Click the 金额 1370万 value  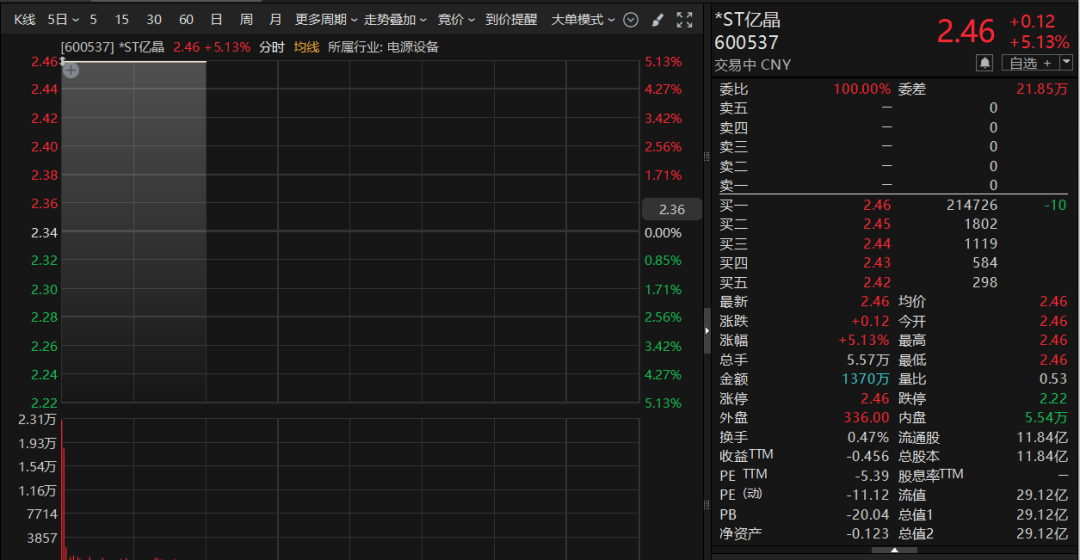click(866, 379)
